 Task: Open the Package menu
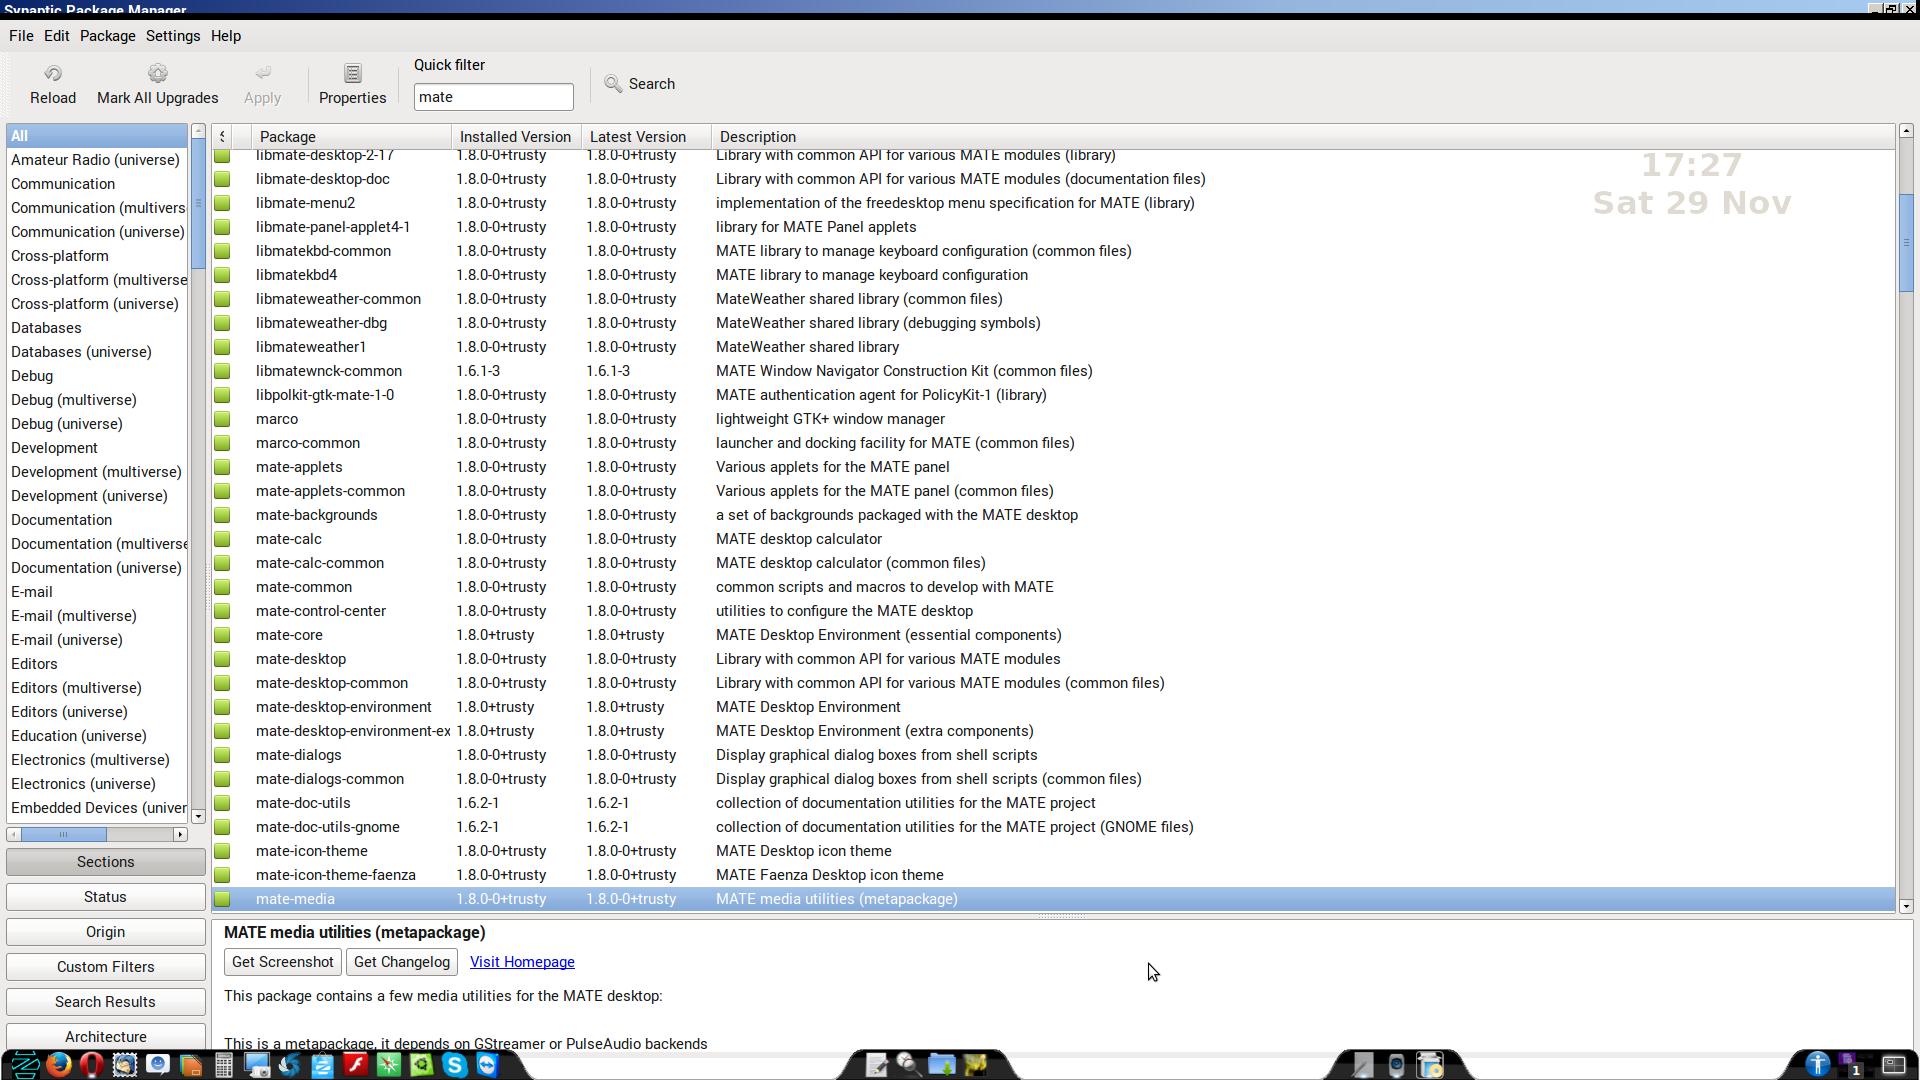tap(107, 36)
